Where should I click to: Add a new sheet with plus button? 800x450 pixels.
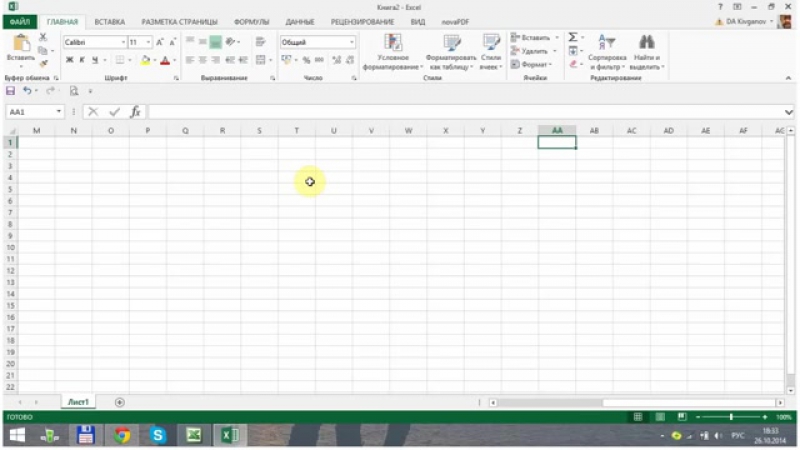pyautogui.click(x=120, y=402)
